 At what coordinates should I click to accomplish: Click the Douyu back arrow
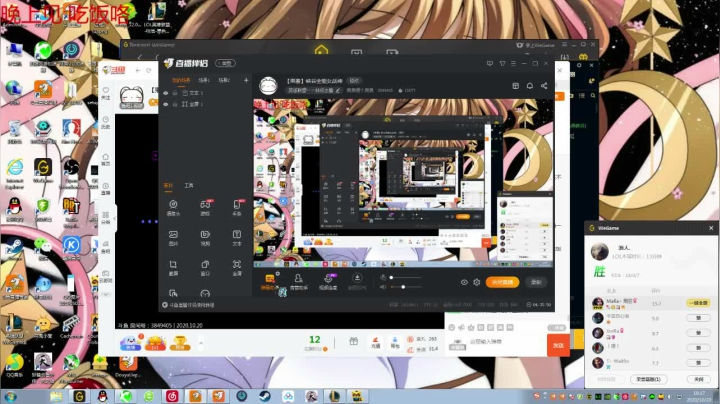click(138, 70)
